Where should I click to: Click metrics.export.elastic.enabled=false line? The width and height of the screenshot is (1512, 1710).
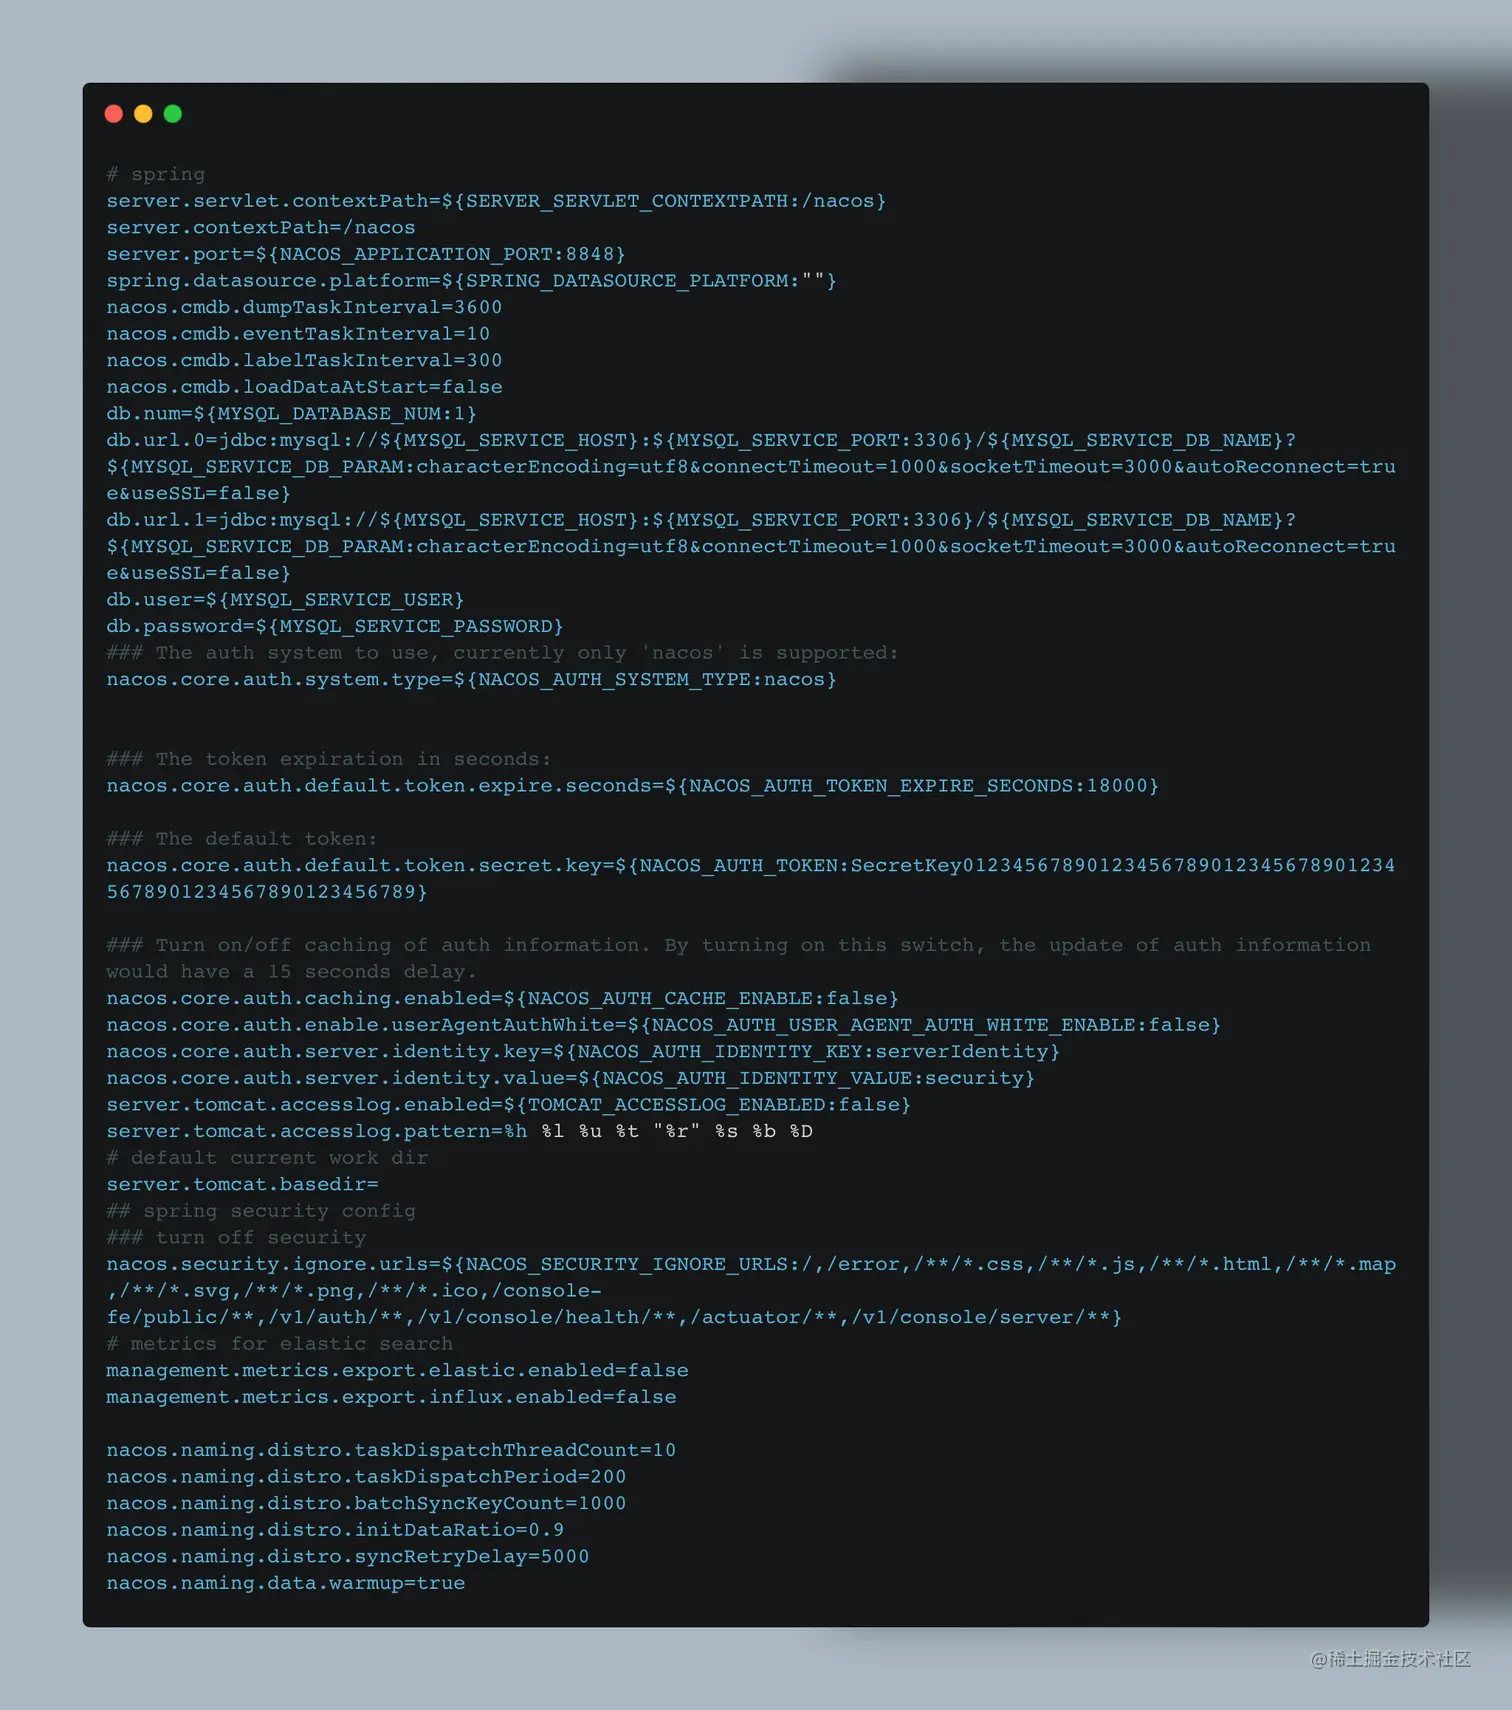click(398, 1370)
